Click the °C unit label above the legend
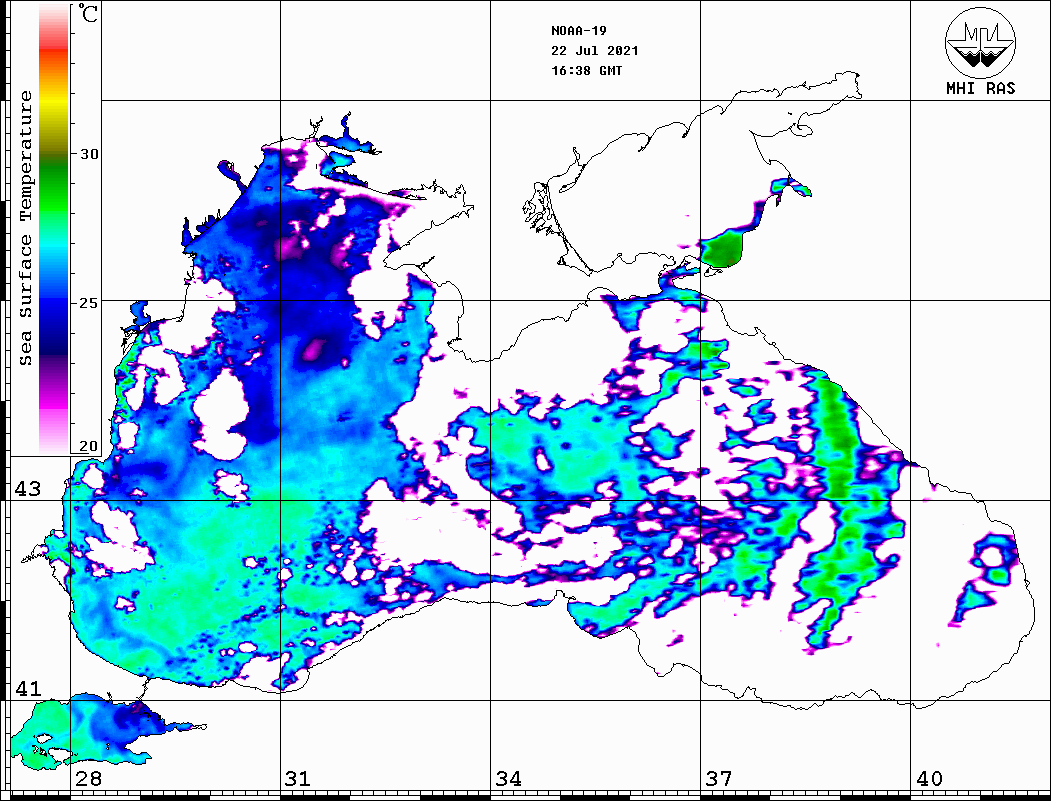 click(88, 13)
